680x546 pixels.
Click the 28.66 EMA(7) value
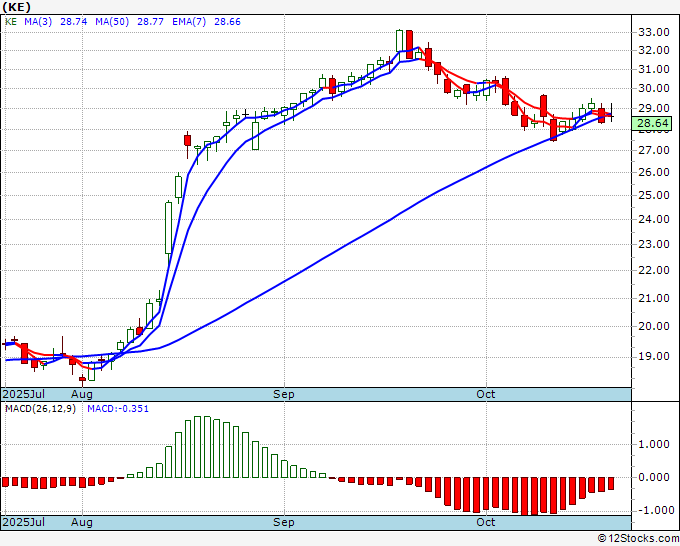click(227, 22)
